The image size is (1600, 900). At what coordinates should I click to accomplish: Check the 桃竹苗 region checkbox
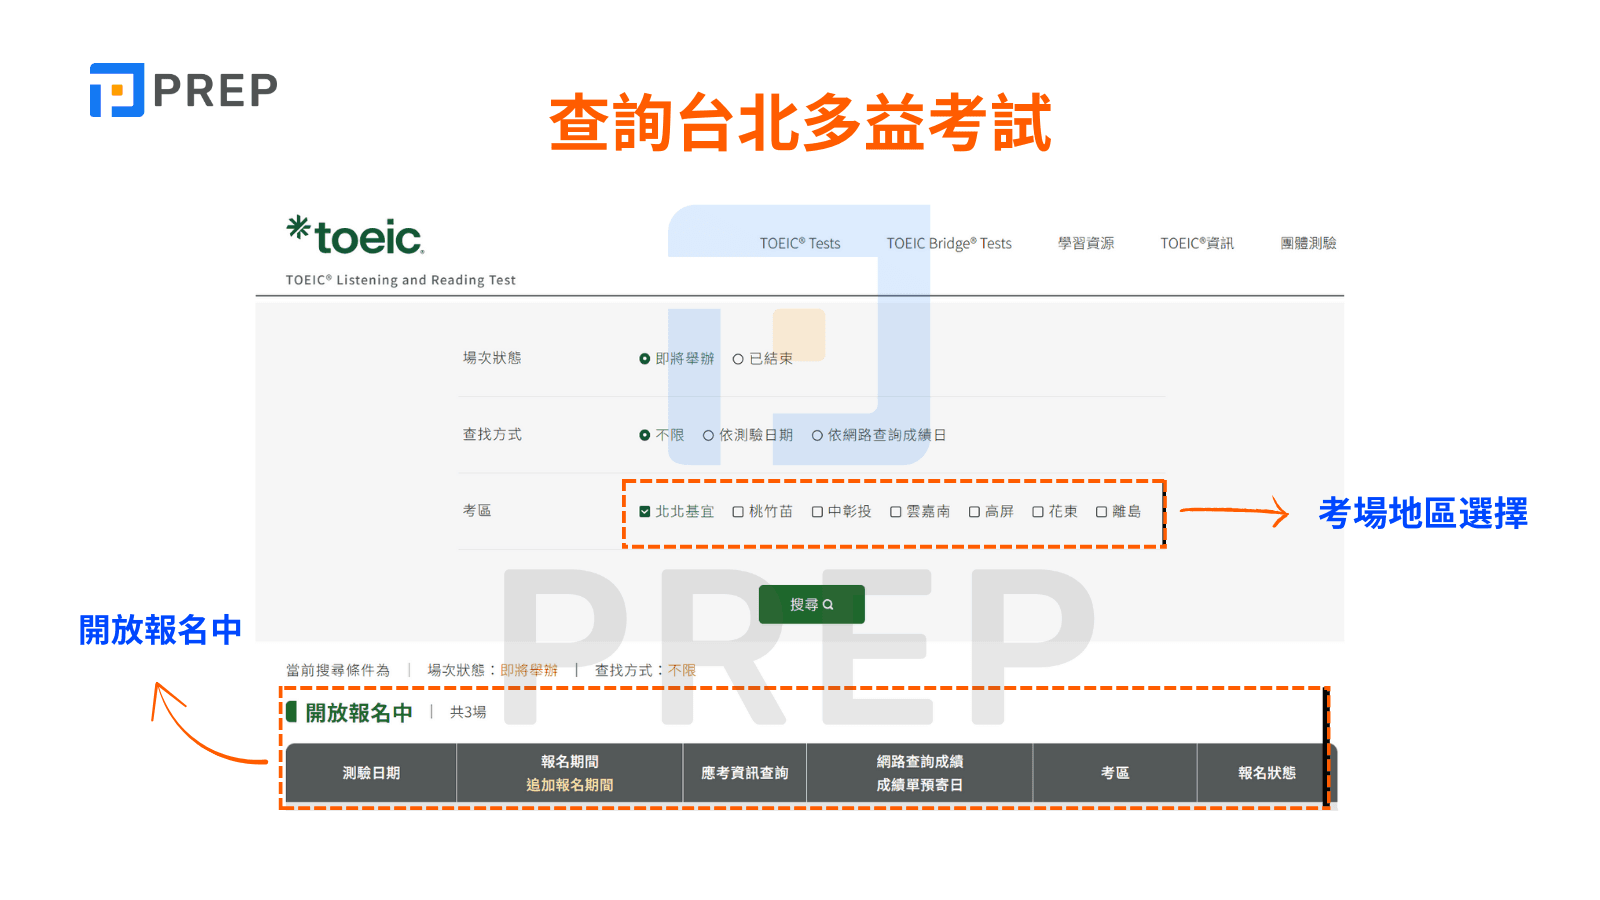[738, 511]
